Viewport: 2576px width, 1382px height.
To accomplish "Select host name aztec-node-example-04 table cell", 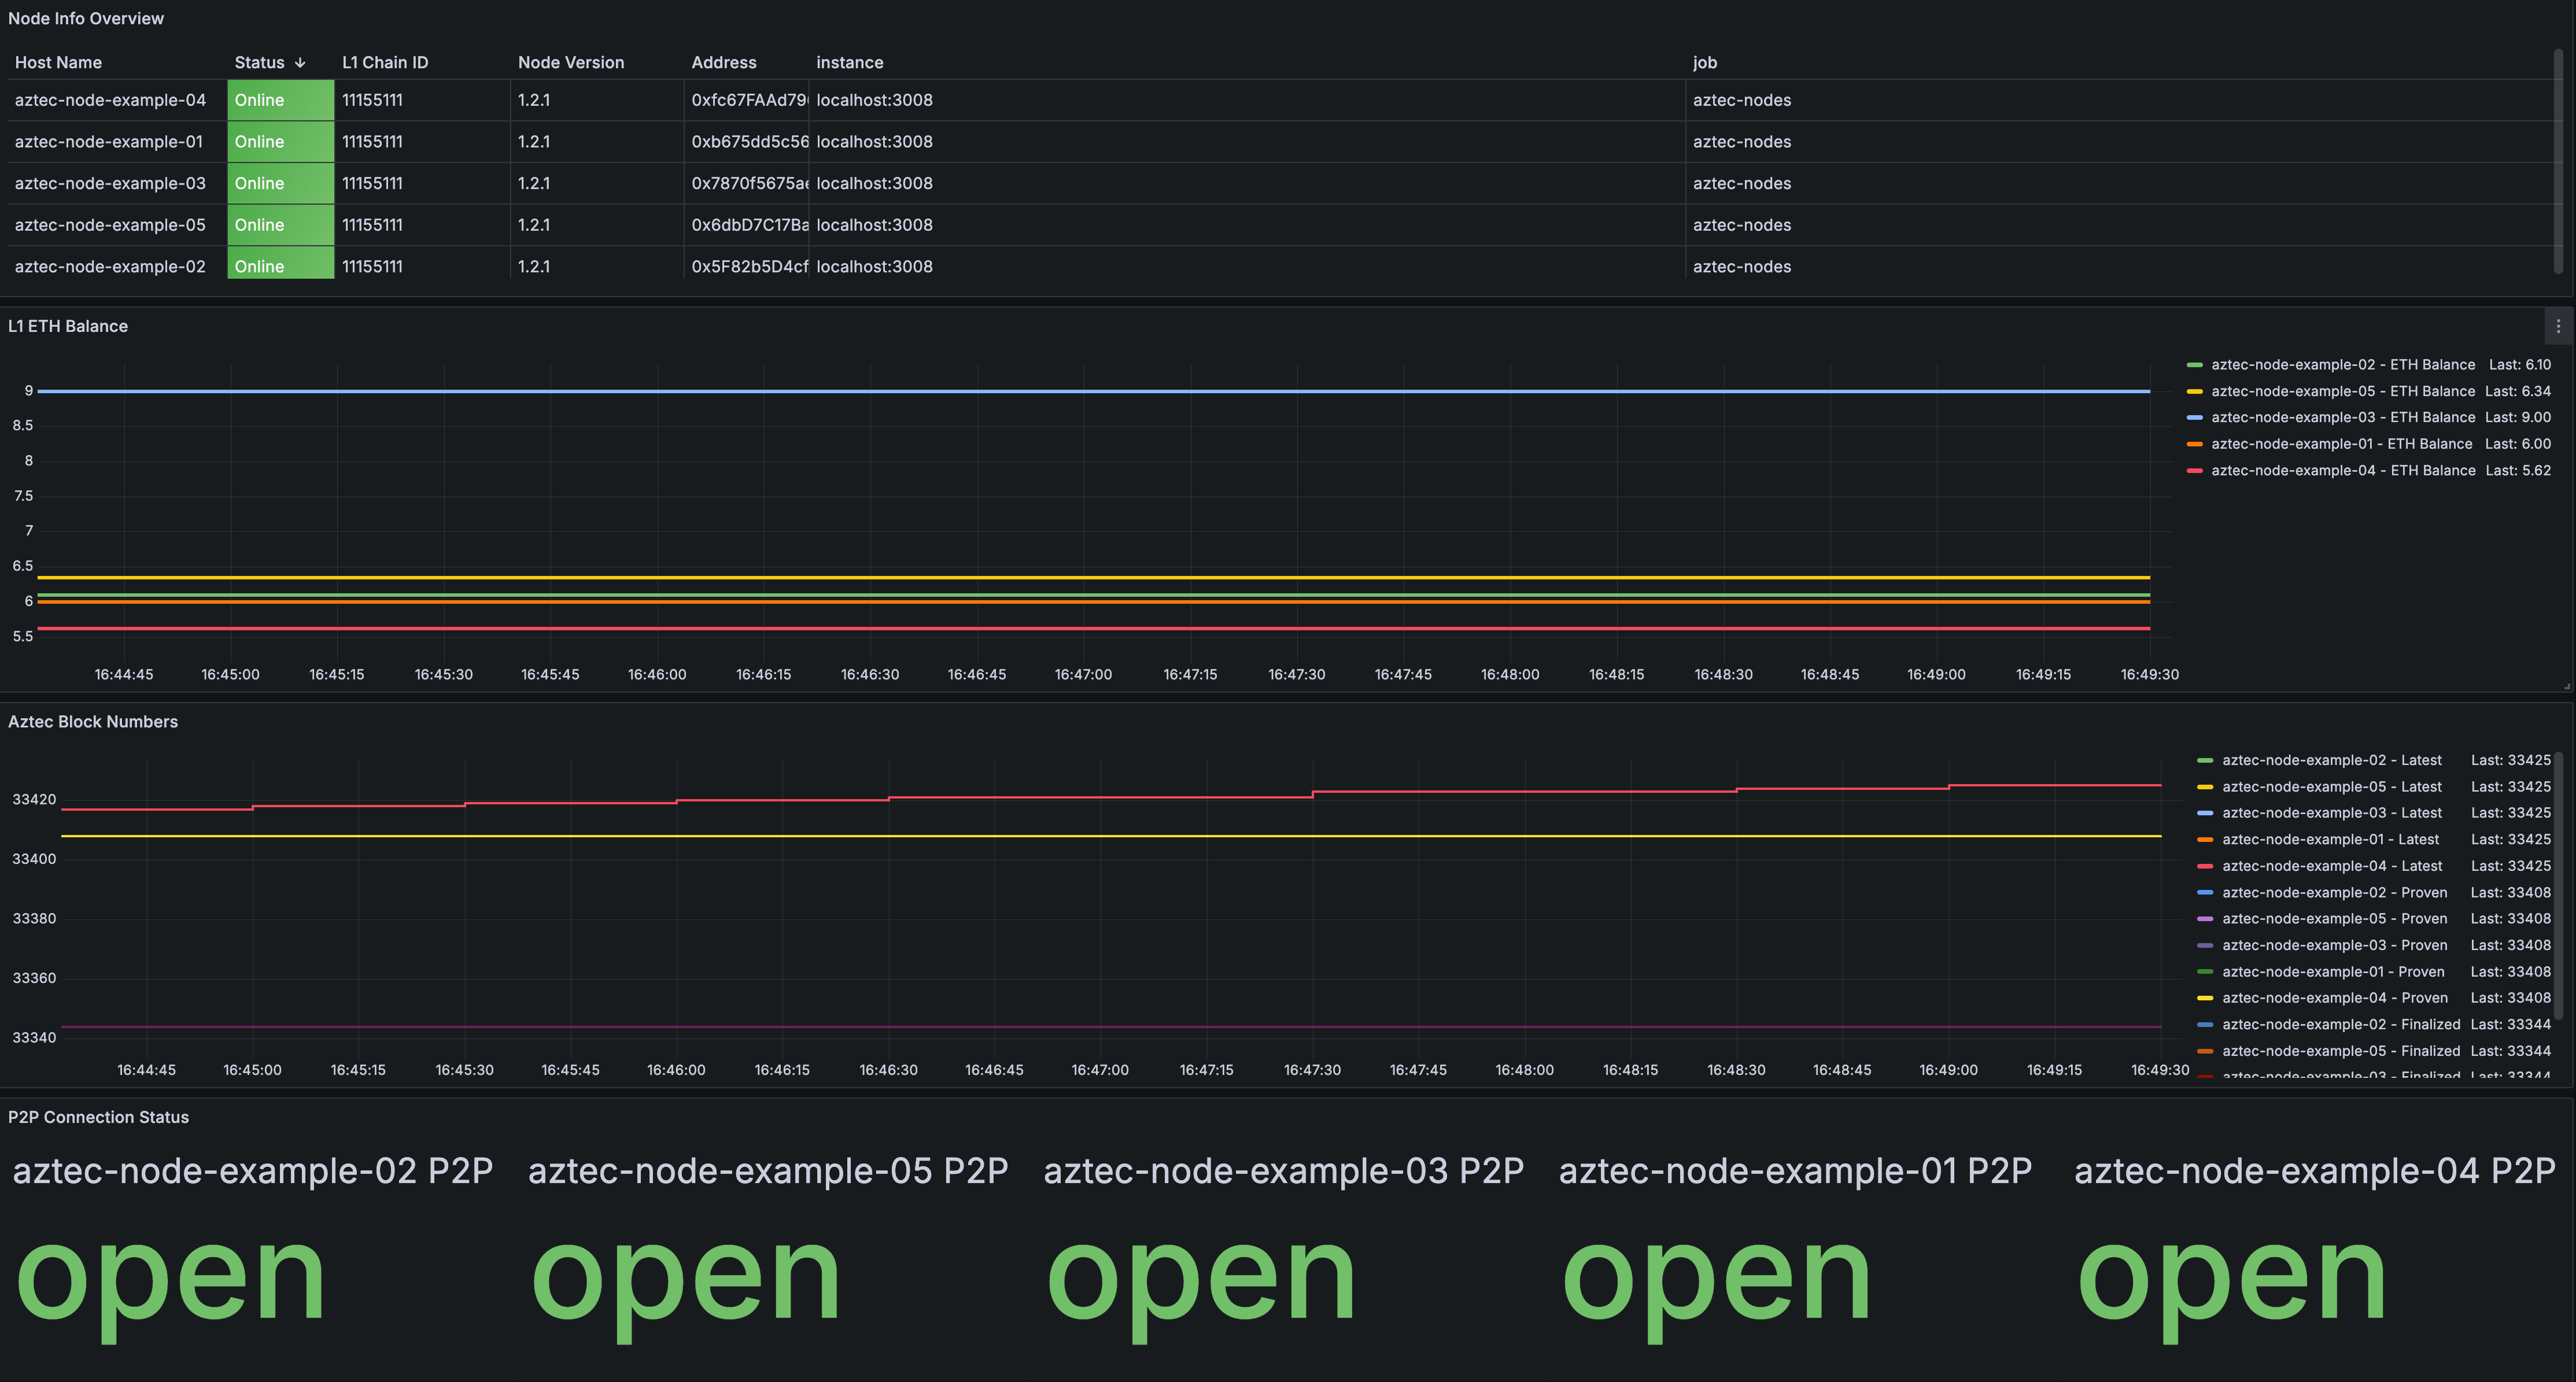I will pos(117,100).
